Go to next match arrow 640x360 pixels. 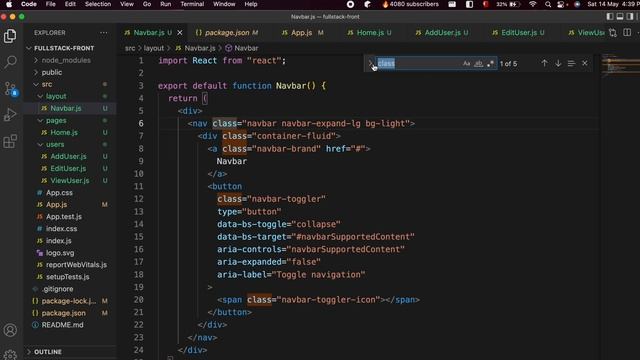pos(558,63)
